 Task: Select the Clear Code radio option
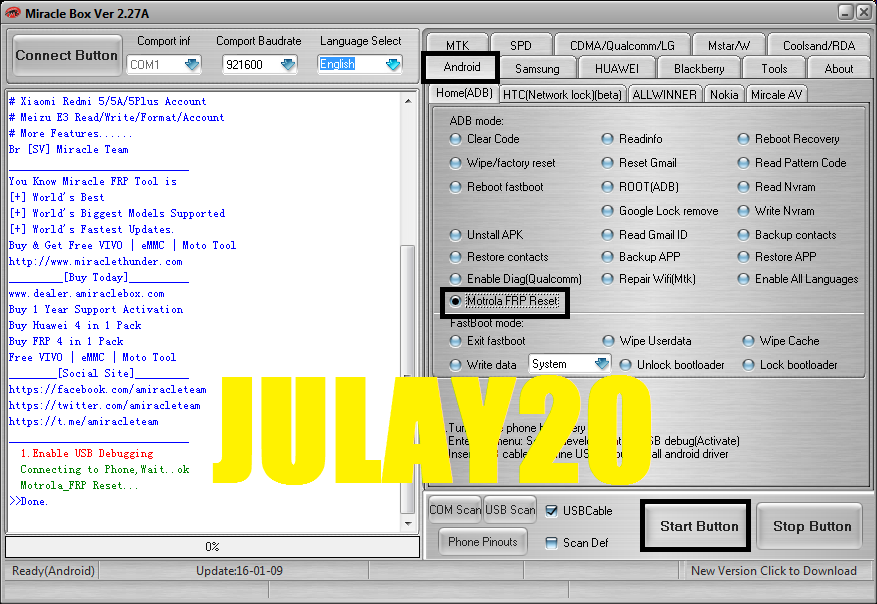(456, 139)
